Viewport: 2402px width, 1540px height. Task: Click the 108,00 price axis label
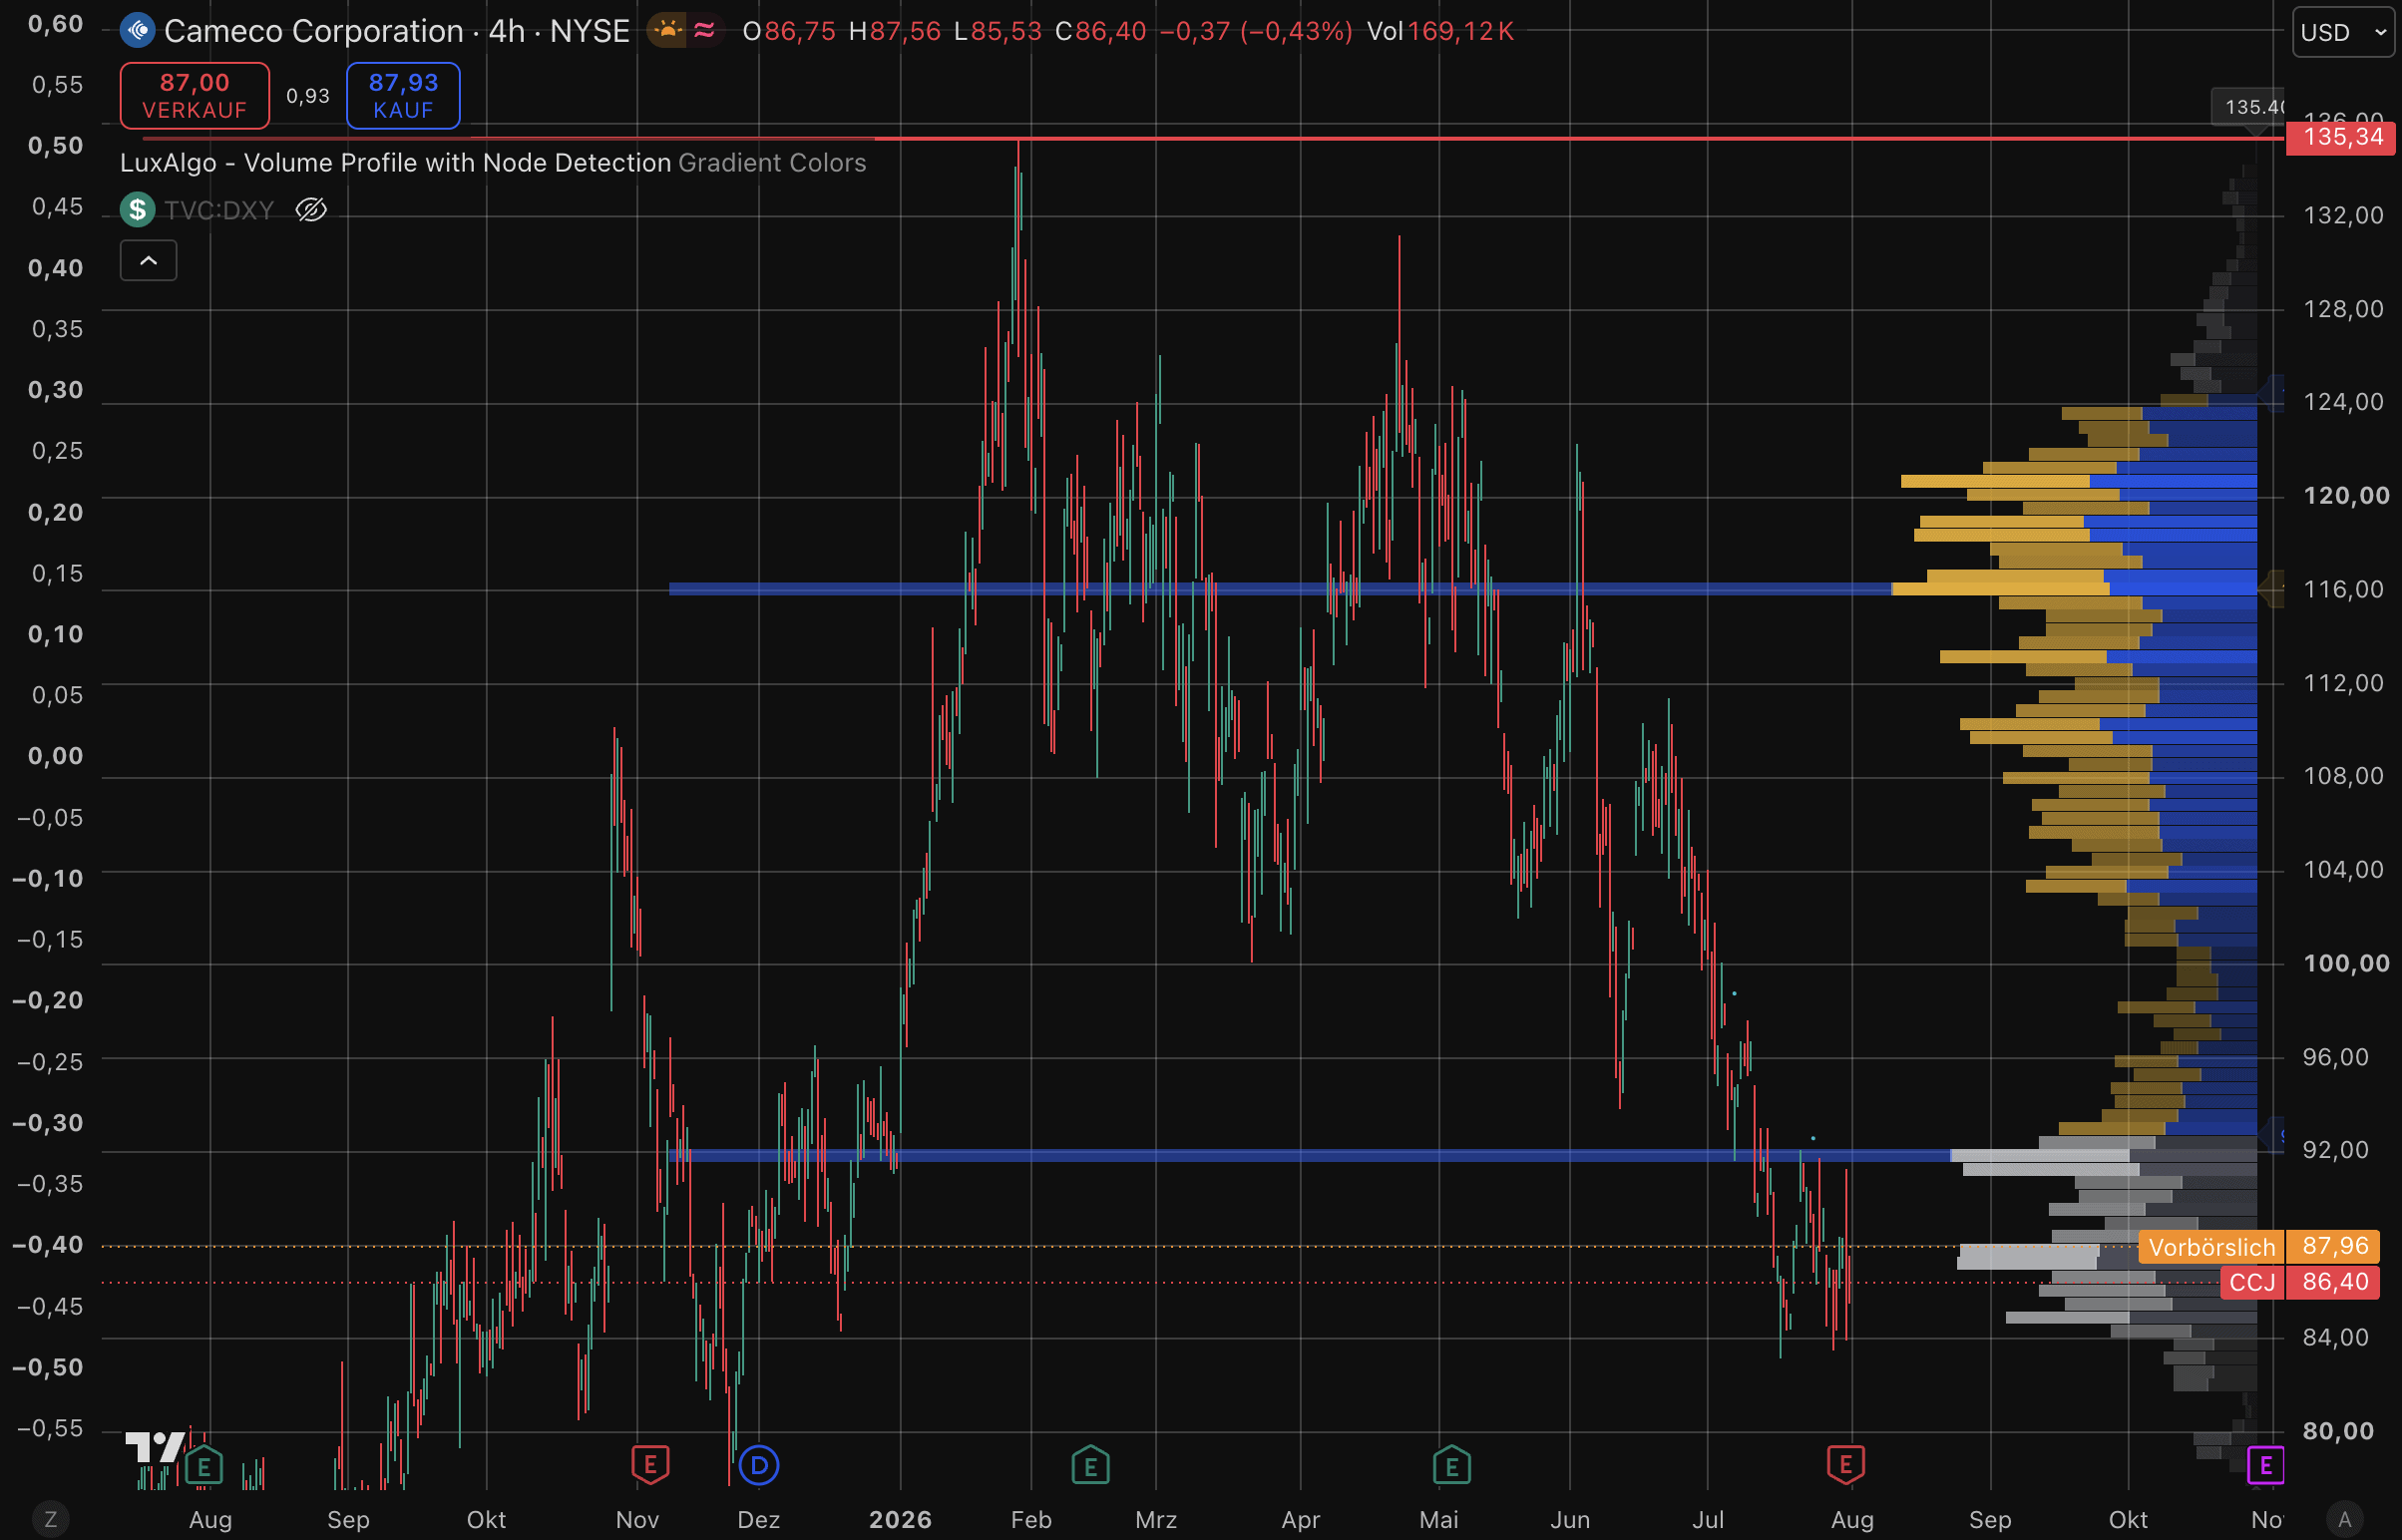[x=2343, y=776]
